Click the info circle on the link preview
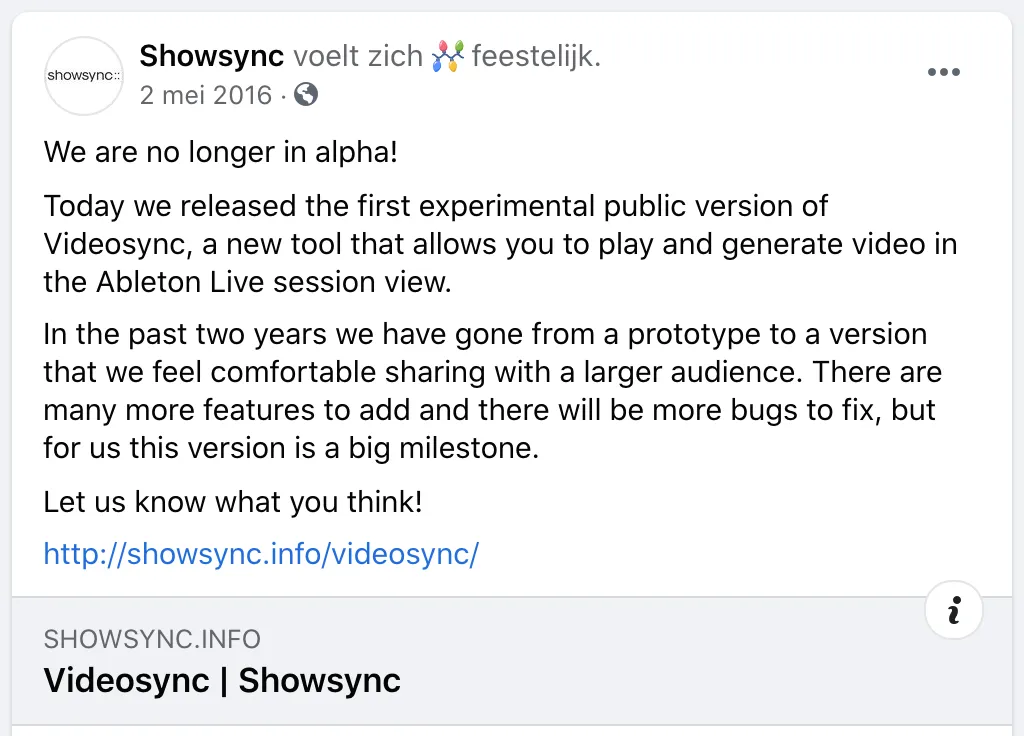The width and height of the screenshot is (1024, 736). pos(954,610)
